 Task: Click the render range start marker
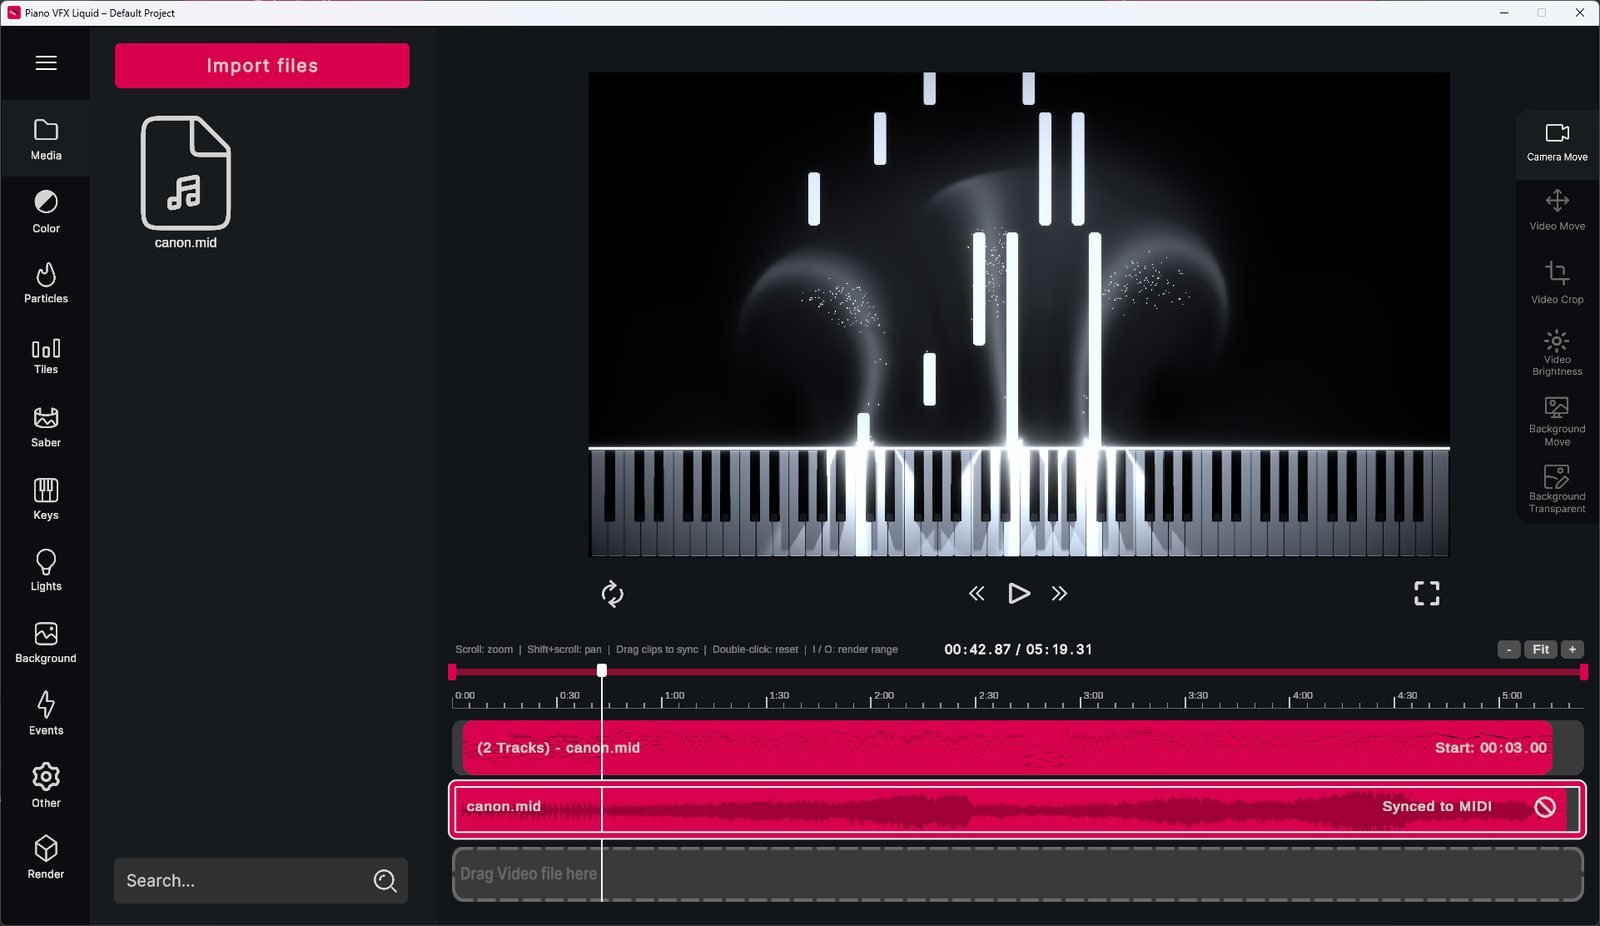(x=452, y=672)
